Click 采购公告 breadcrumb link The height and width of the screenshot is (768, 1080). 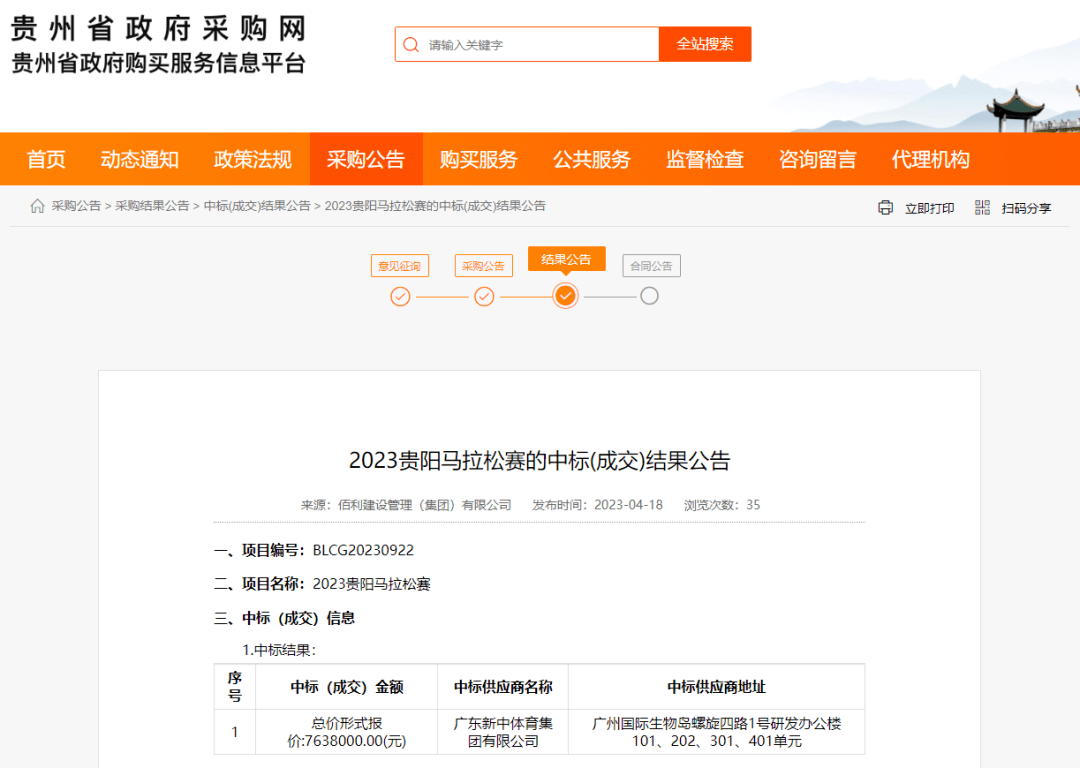76,206
